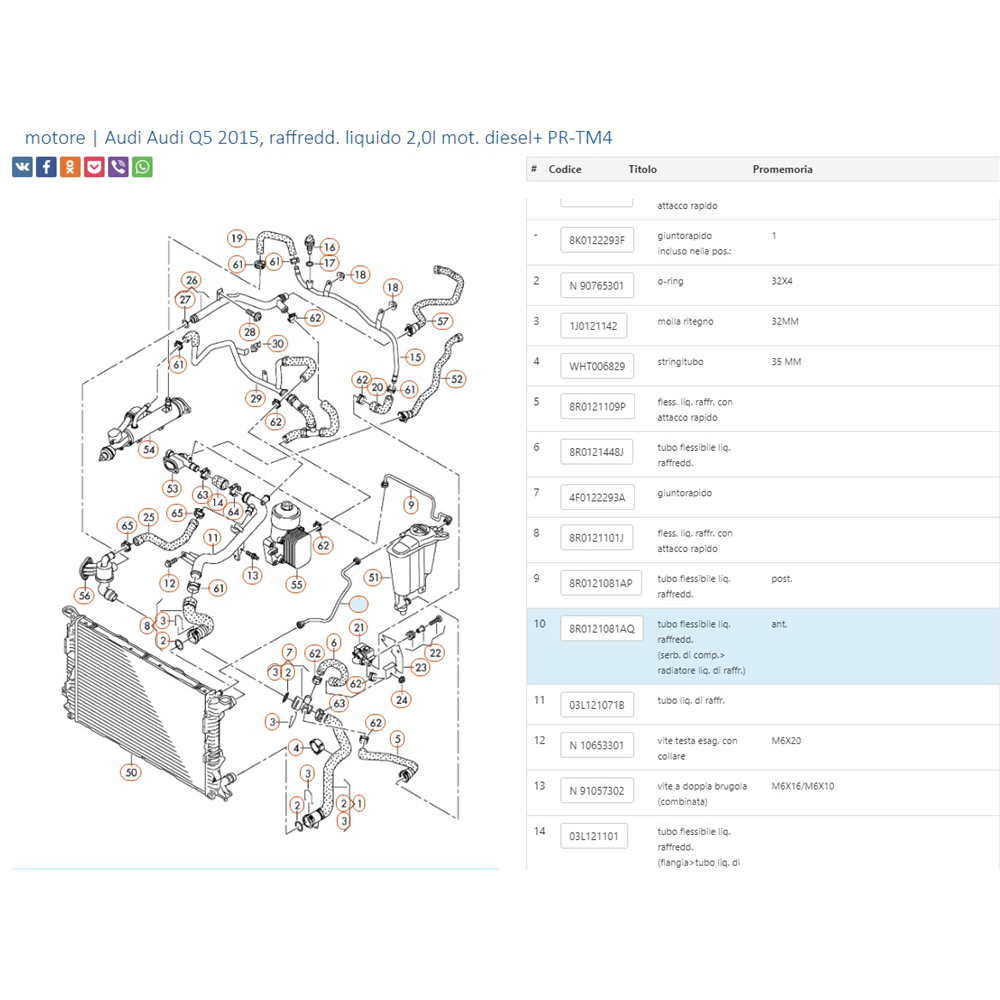Click the stringitubo row title

point(680,362)
